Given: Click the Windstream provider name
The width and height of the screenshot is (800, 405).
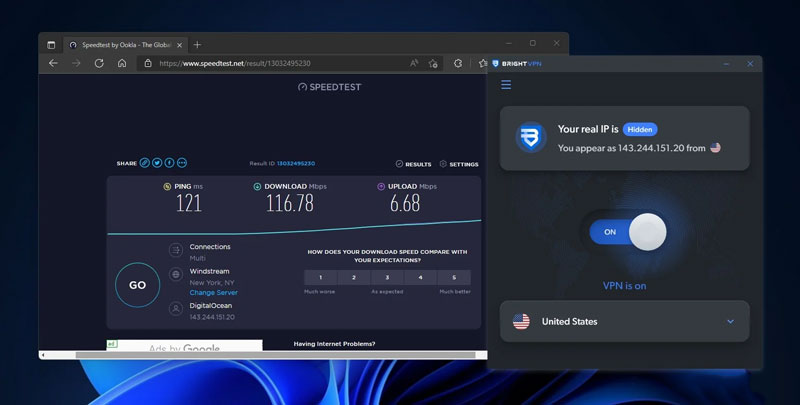Looking at the screenshot, I should click(x=209, y=271).
